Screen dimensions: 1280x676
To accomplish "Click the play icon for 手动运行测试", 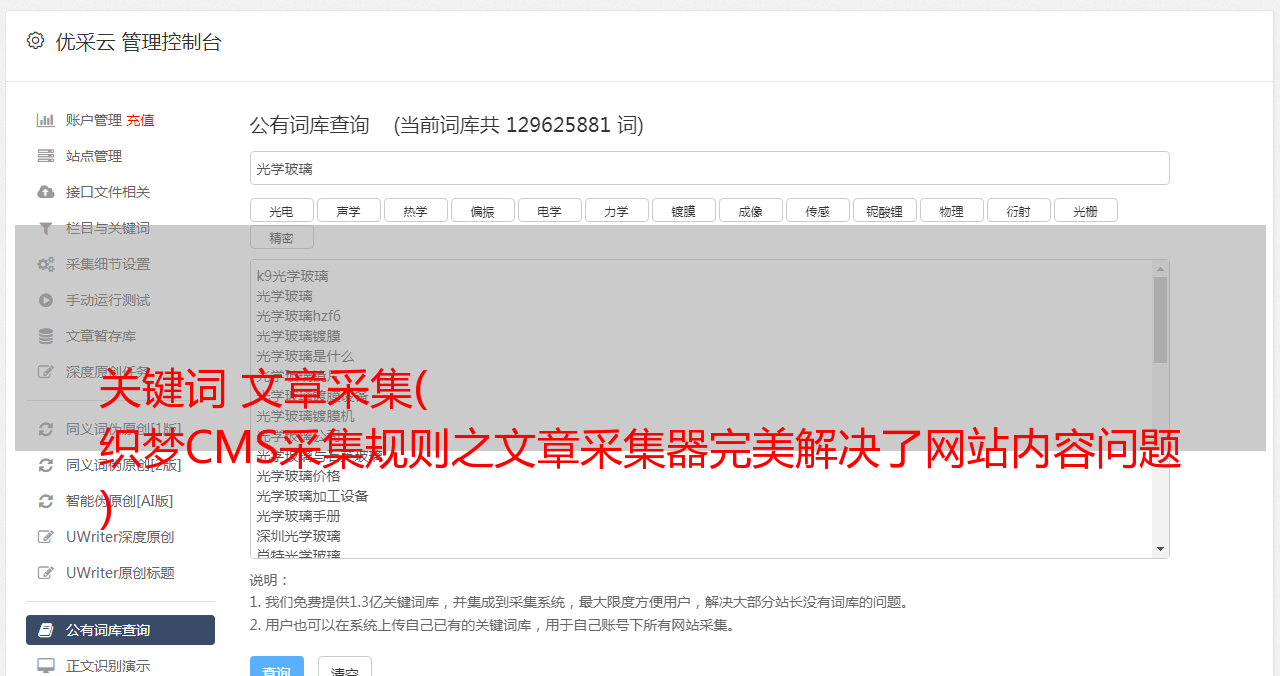I will [x=46, y=300].
